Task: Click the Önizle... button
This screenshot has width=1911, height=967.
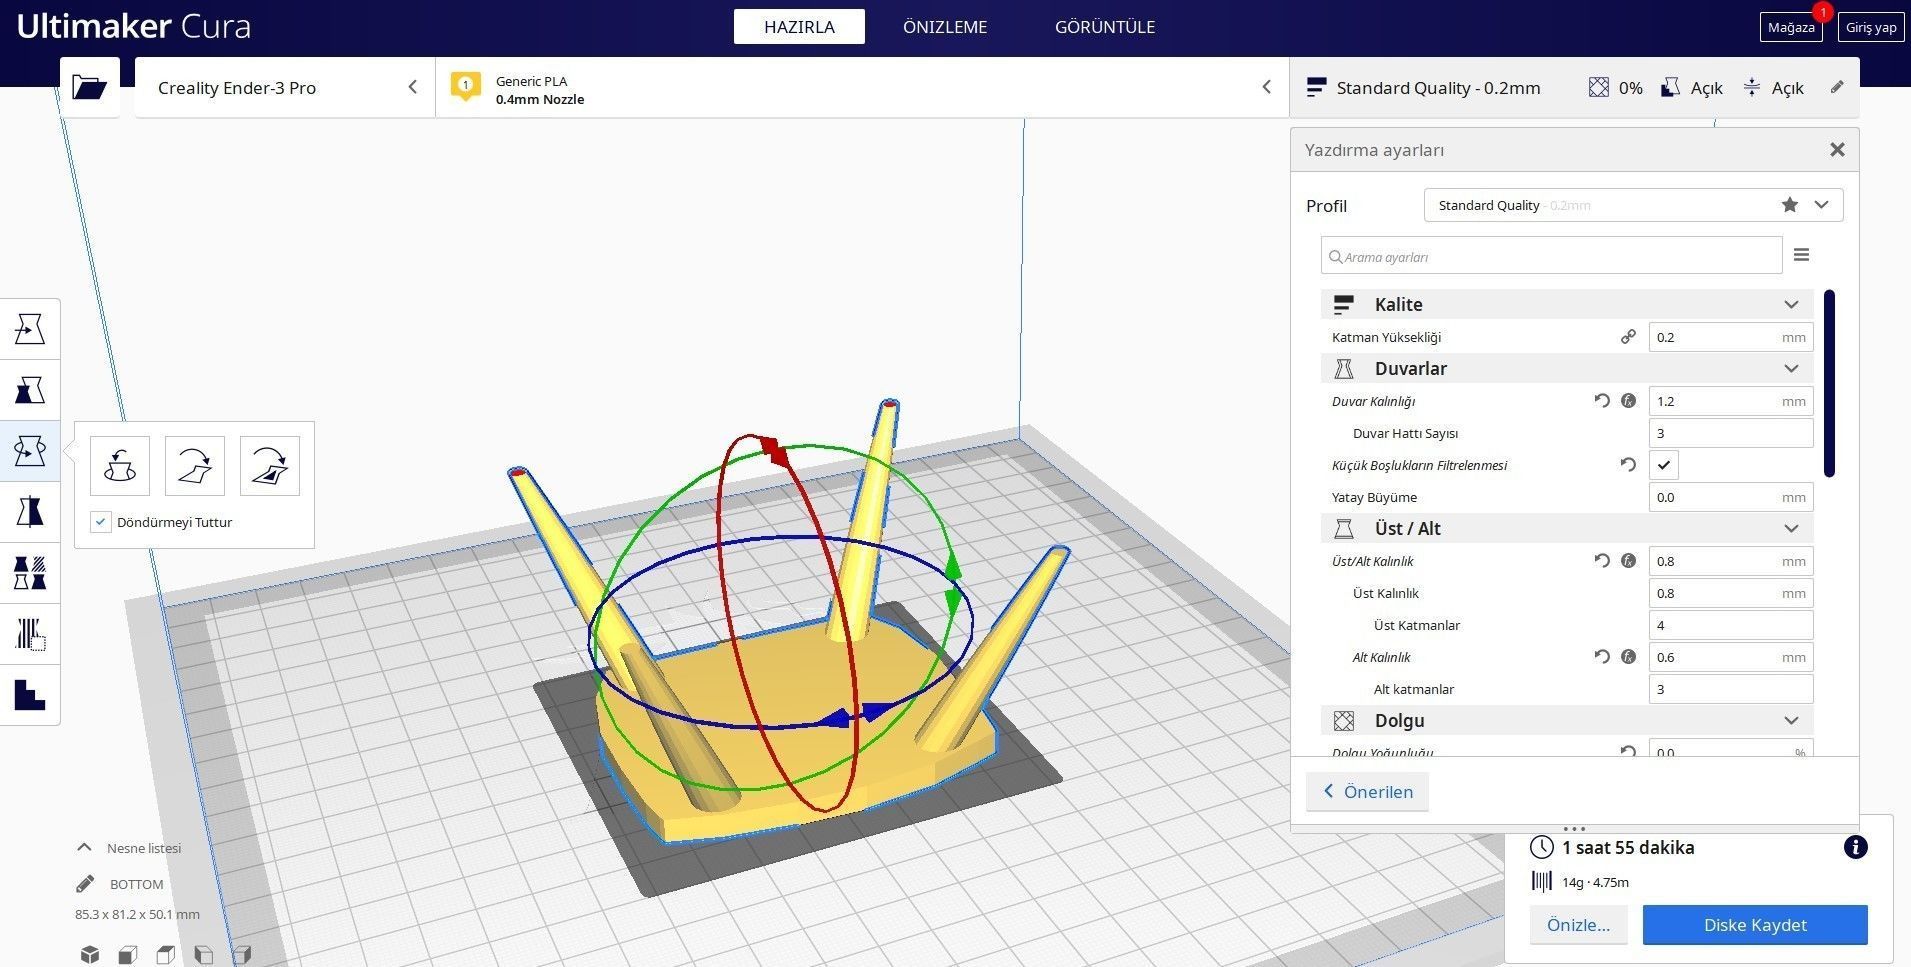Action: (x=1578, y=925)
